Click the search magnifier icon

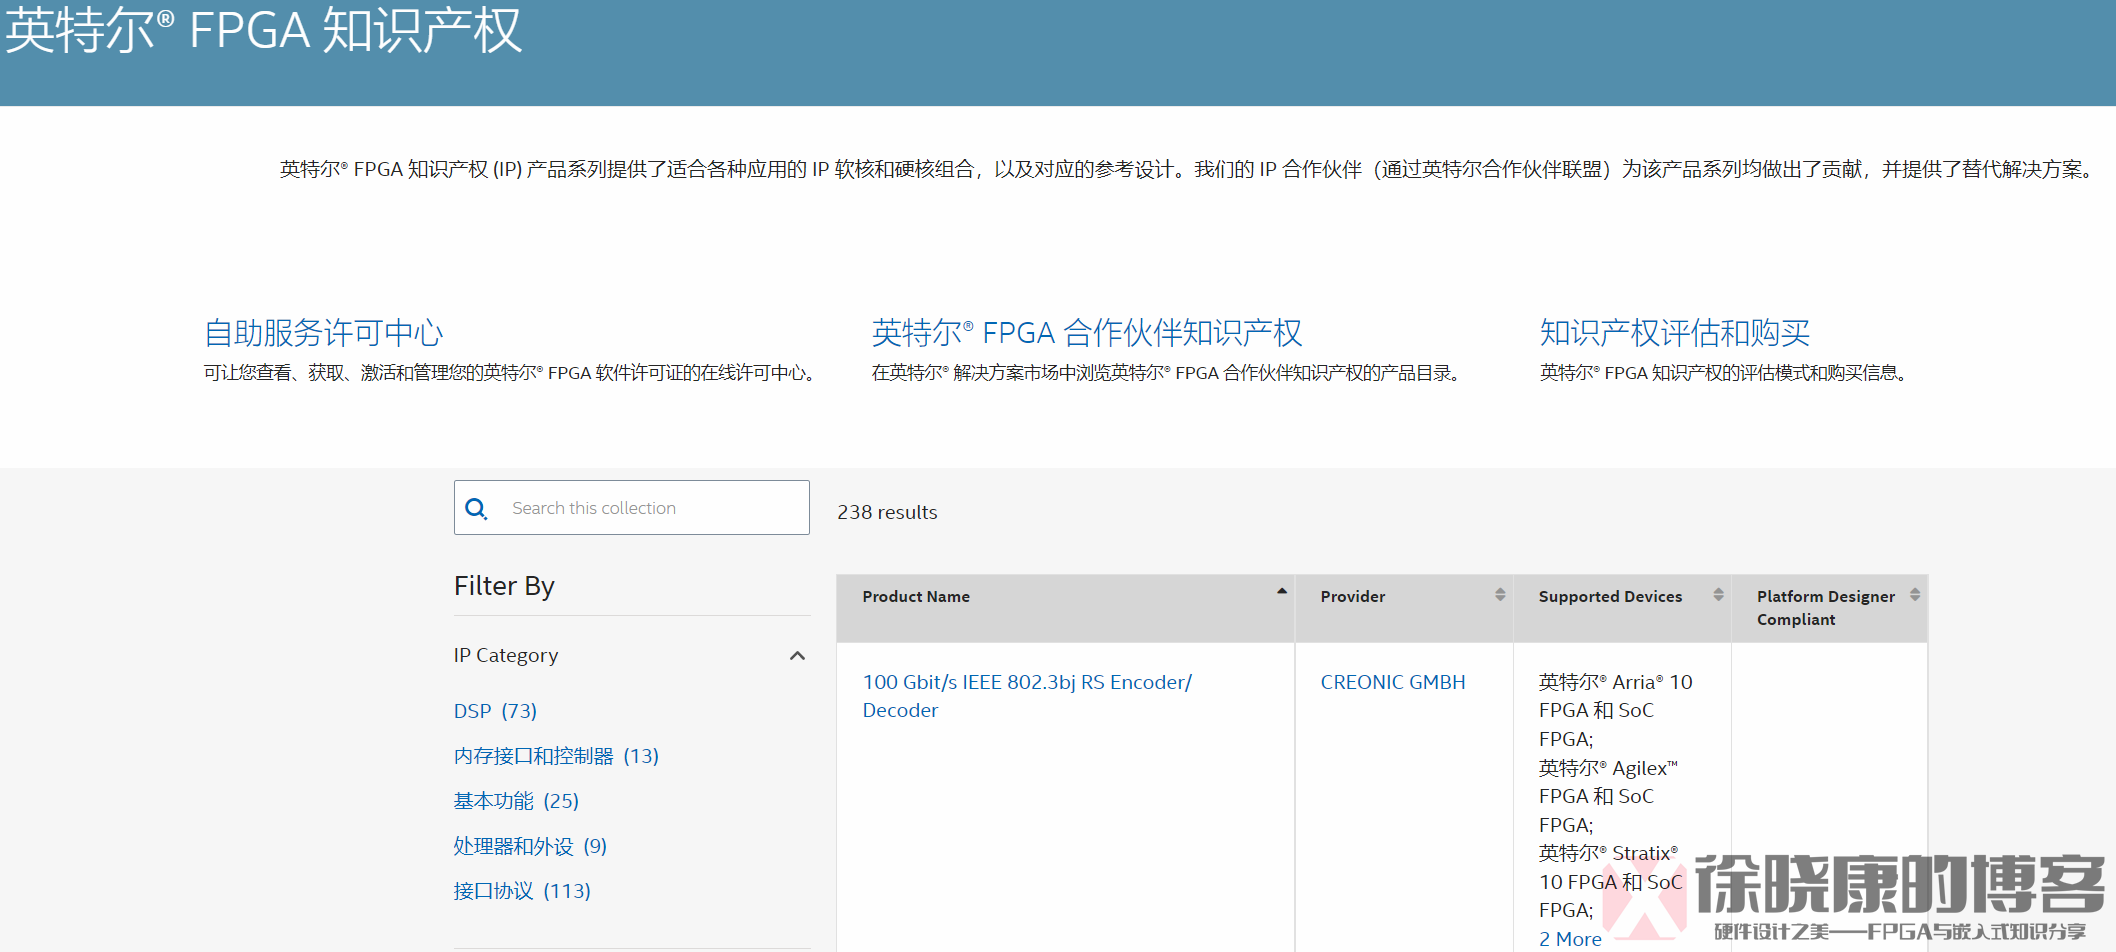477,508
